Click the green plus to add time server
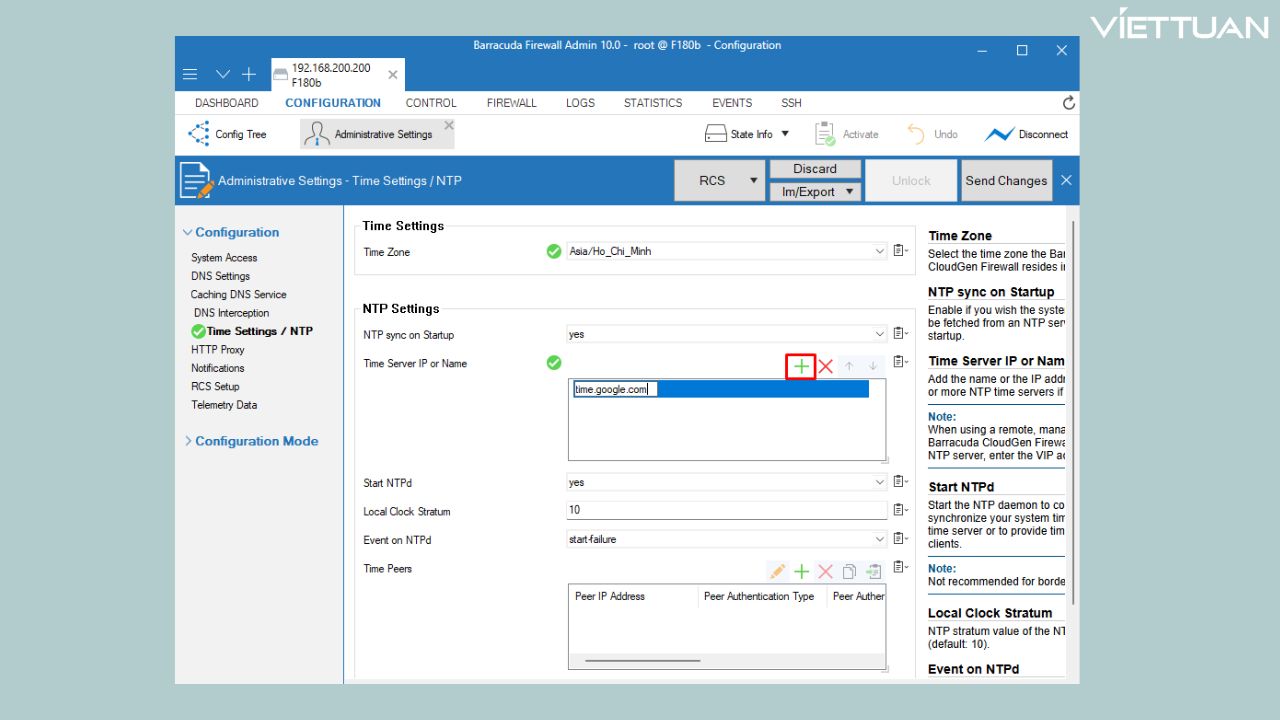 coord(801,367)
